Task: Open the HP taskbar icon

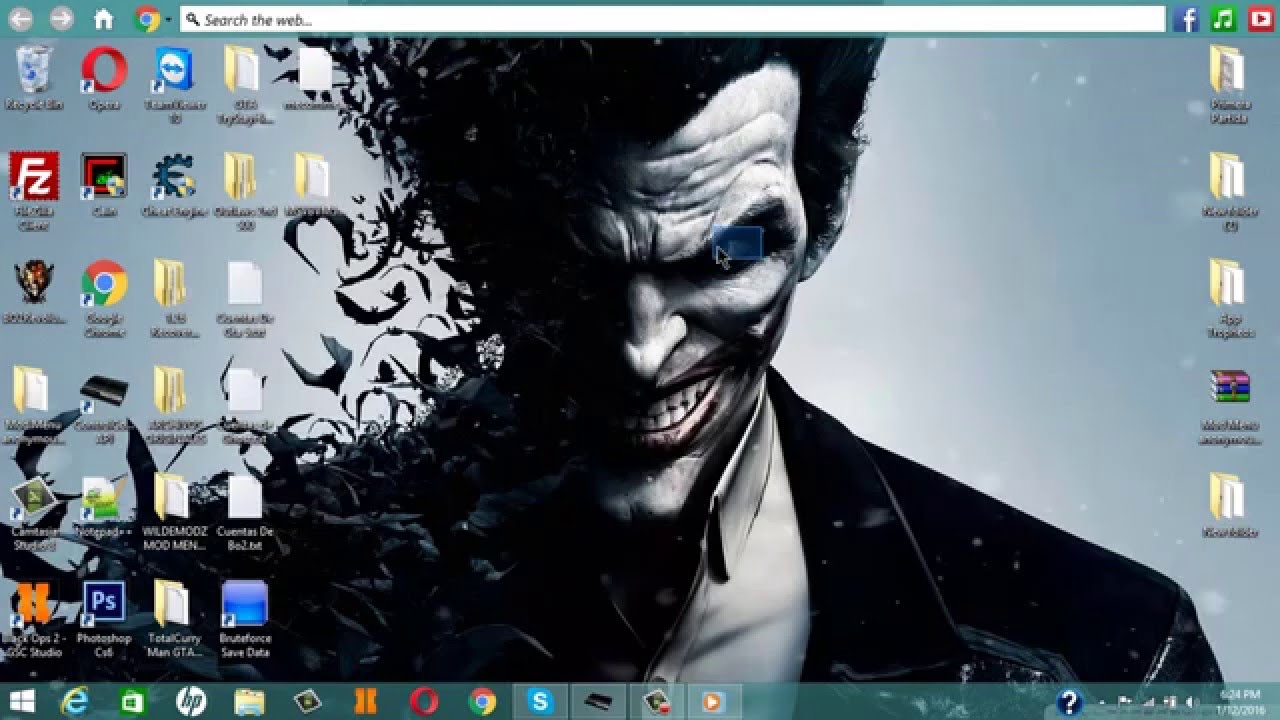Action: pyautogui.click(x=190, y=702)
